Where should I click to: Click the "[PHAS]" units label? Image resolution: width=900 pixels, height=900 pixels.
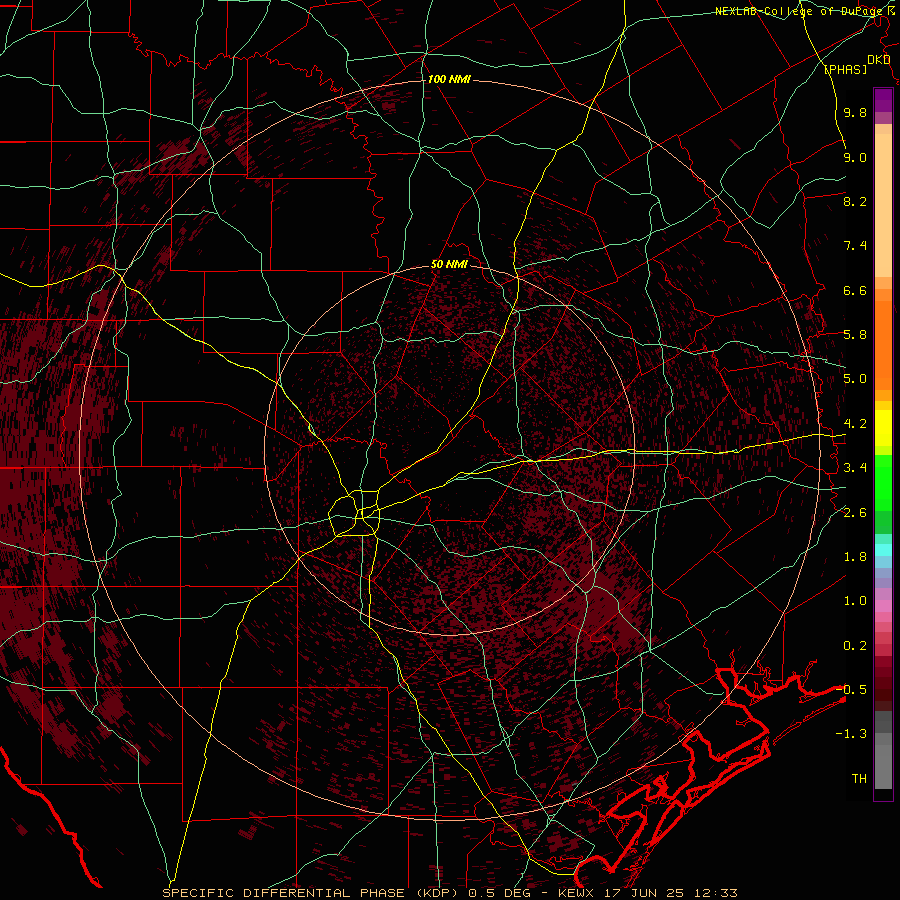point(845,69)
